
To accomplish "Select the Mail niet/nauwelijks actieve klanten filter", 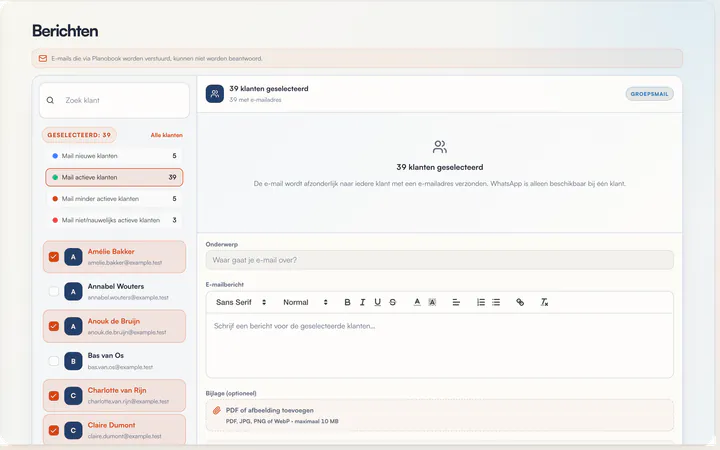I will [x=114, y=220].
